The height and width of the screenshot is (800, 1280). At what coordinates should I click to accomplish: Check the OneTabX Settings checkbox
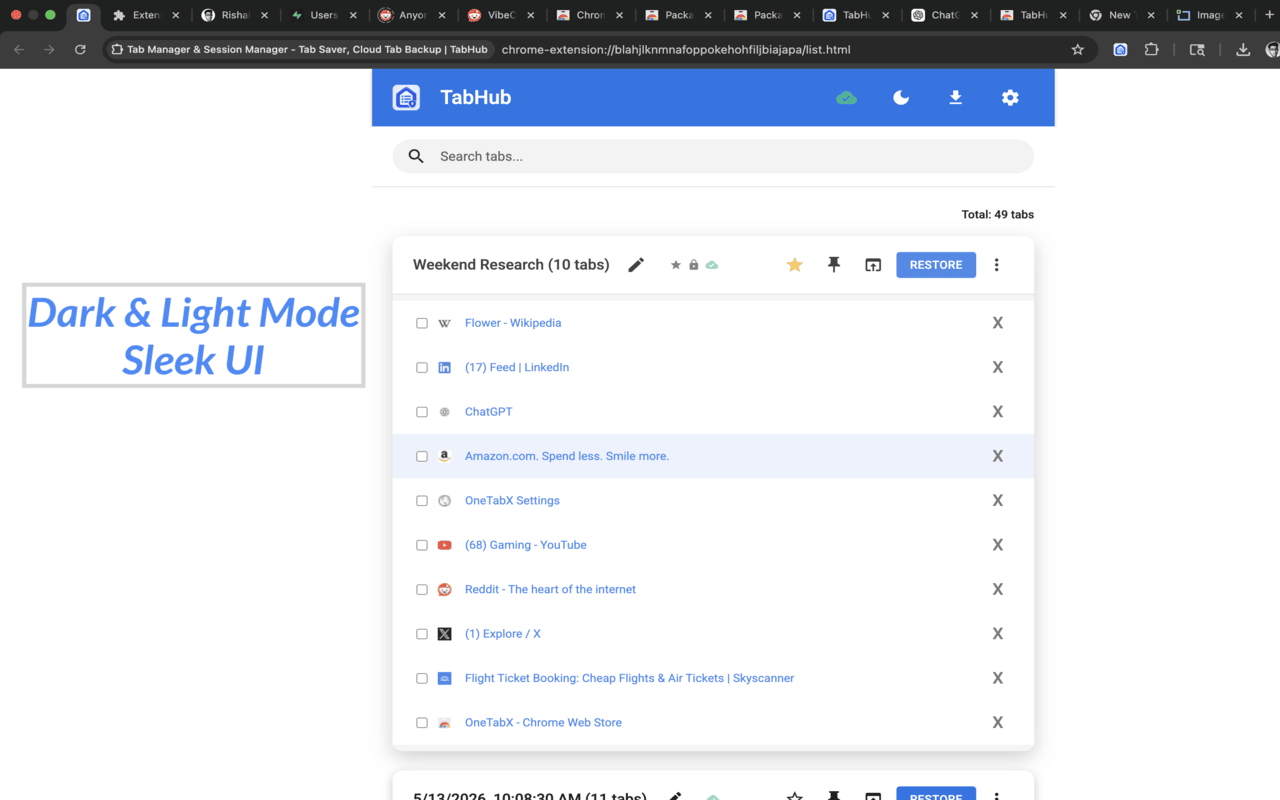(x=422, y=501)
